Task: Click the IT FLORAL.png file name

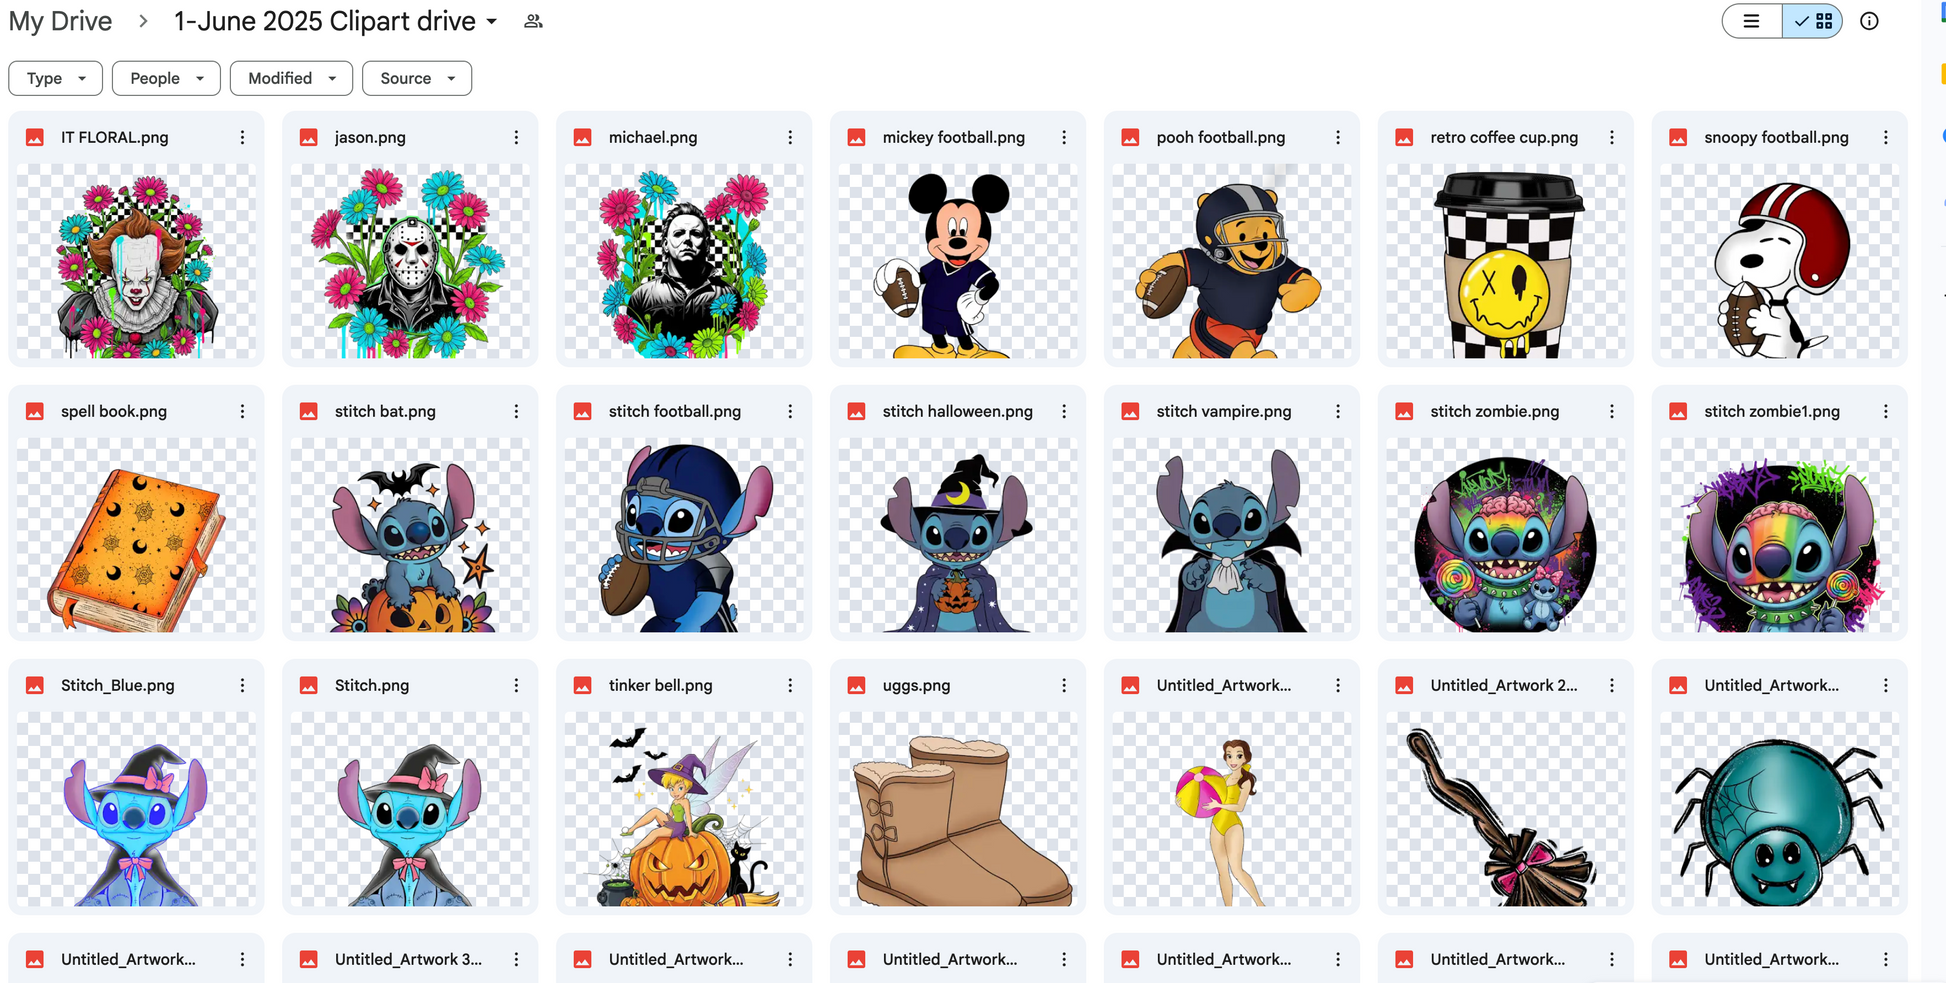Action: click(x=114, y=138)
